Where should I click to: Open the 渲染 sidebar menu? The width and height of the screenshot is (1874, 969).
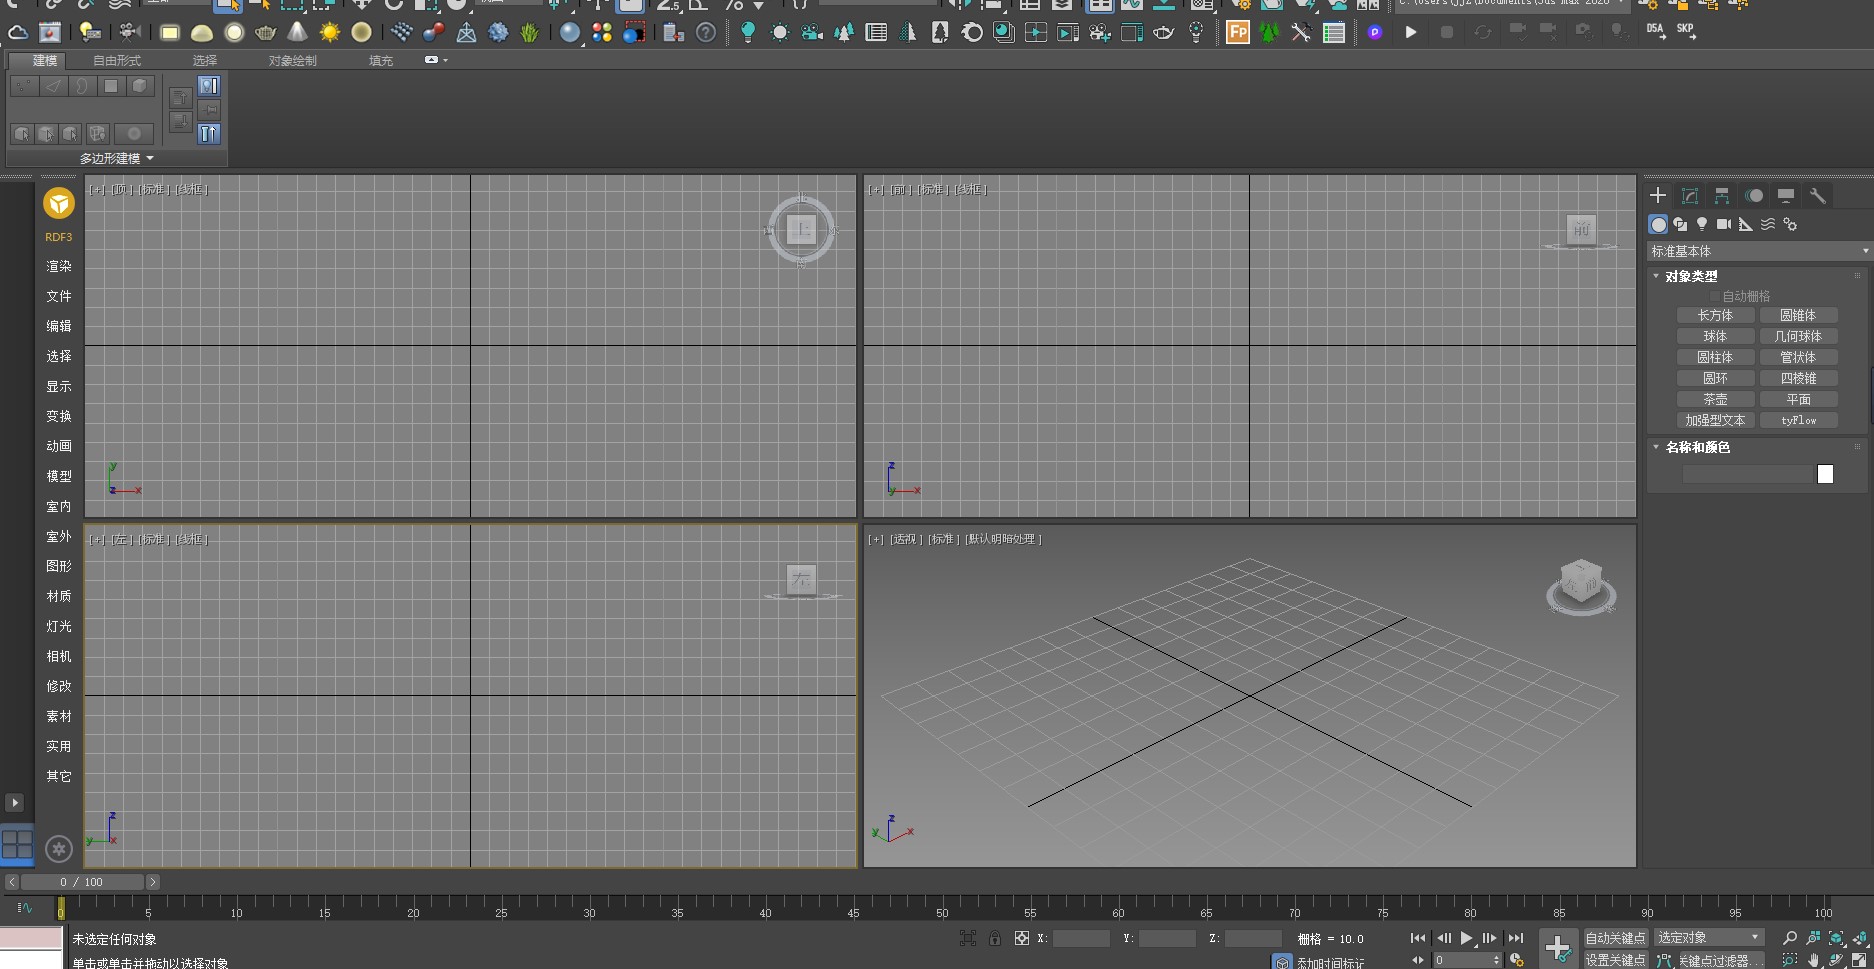59,266
